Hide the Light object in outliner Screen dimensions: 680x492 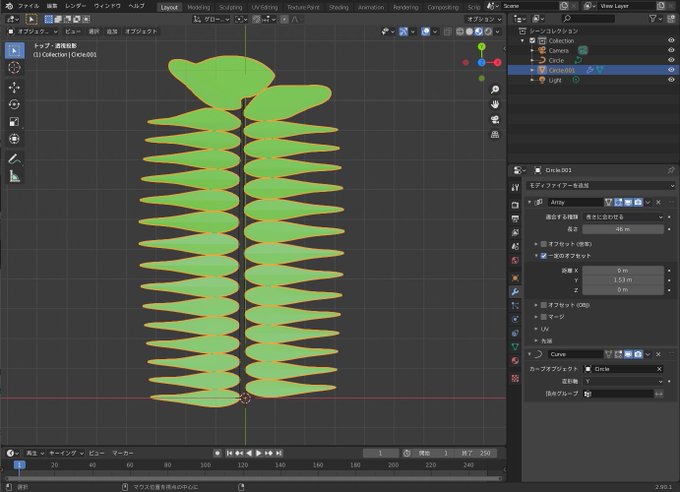(671, 80)
